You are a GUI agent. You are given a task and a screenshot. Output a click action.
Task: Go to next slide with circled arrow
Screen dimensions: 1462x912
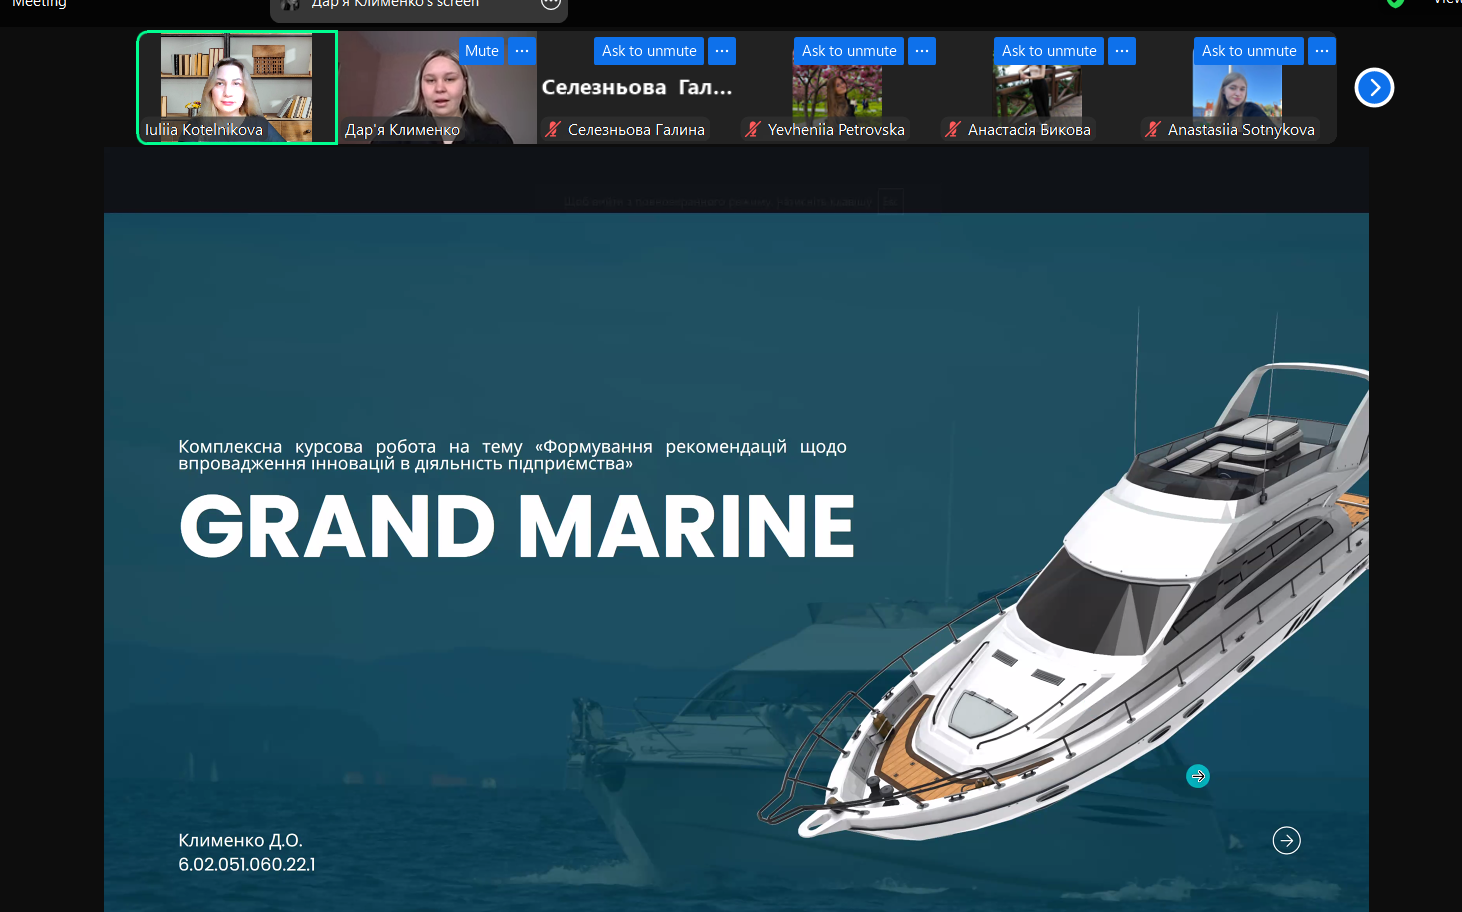[x=1287, y=840]
